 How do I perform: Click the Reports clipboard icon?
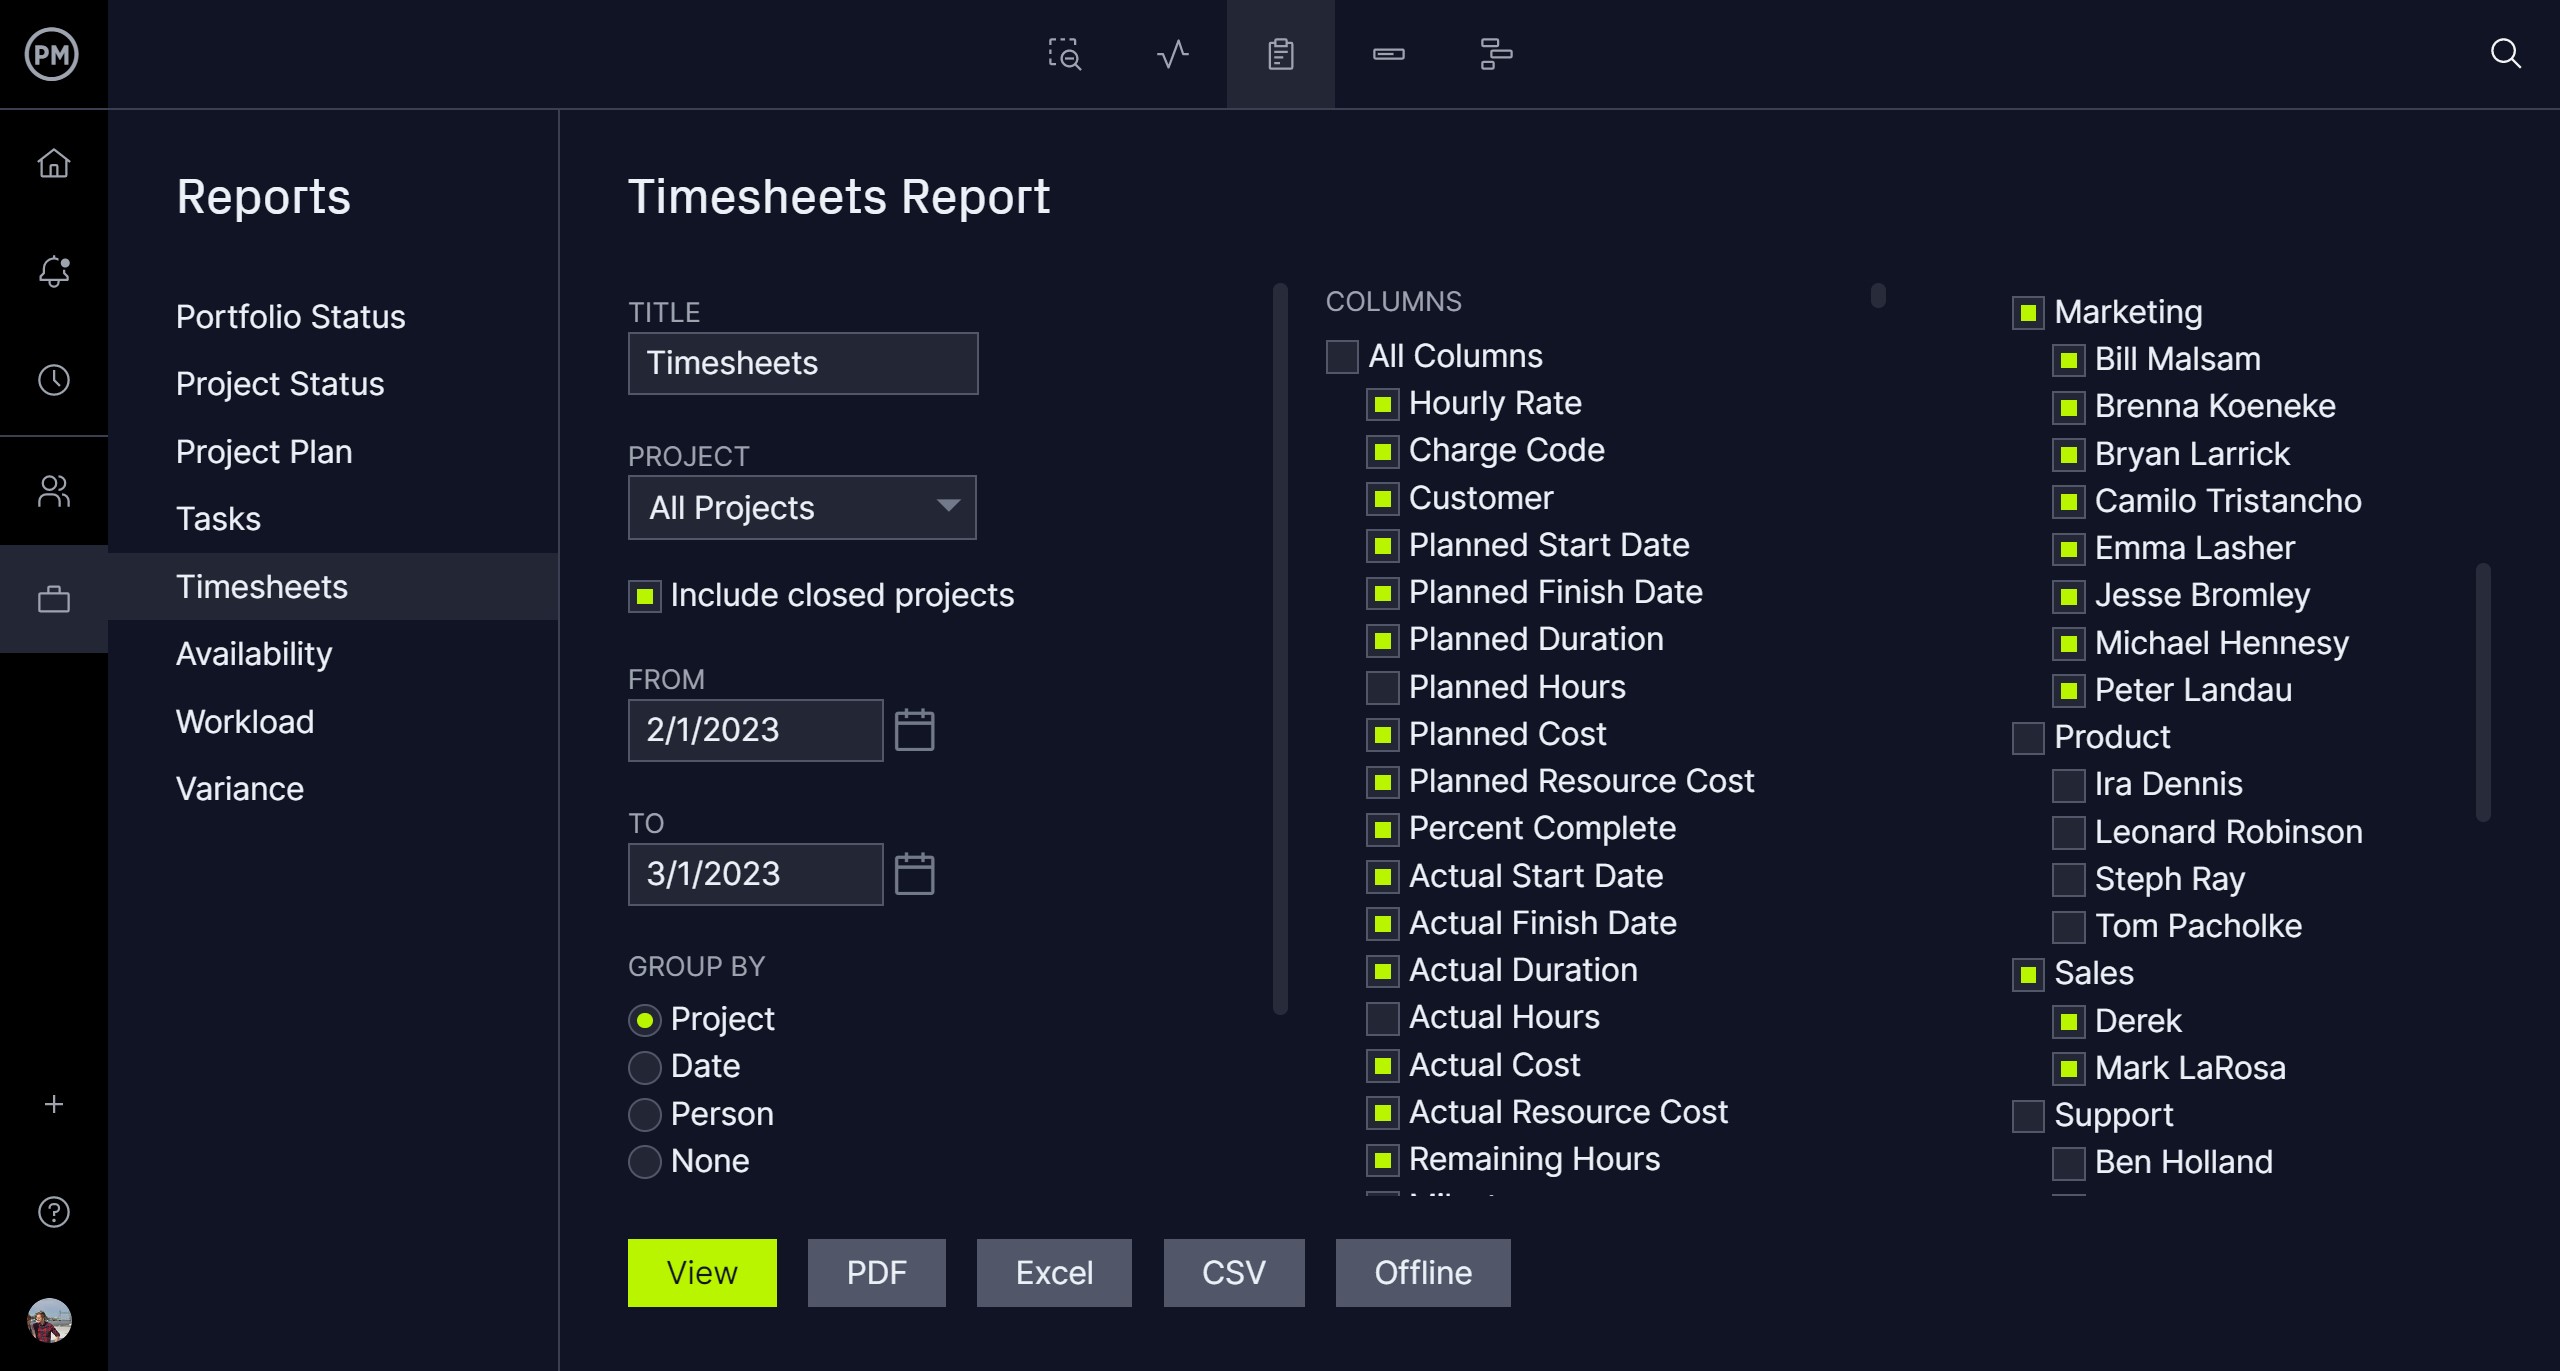pyautogui.click(x=1280, y=54)
